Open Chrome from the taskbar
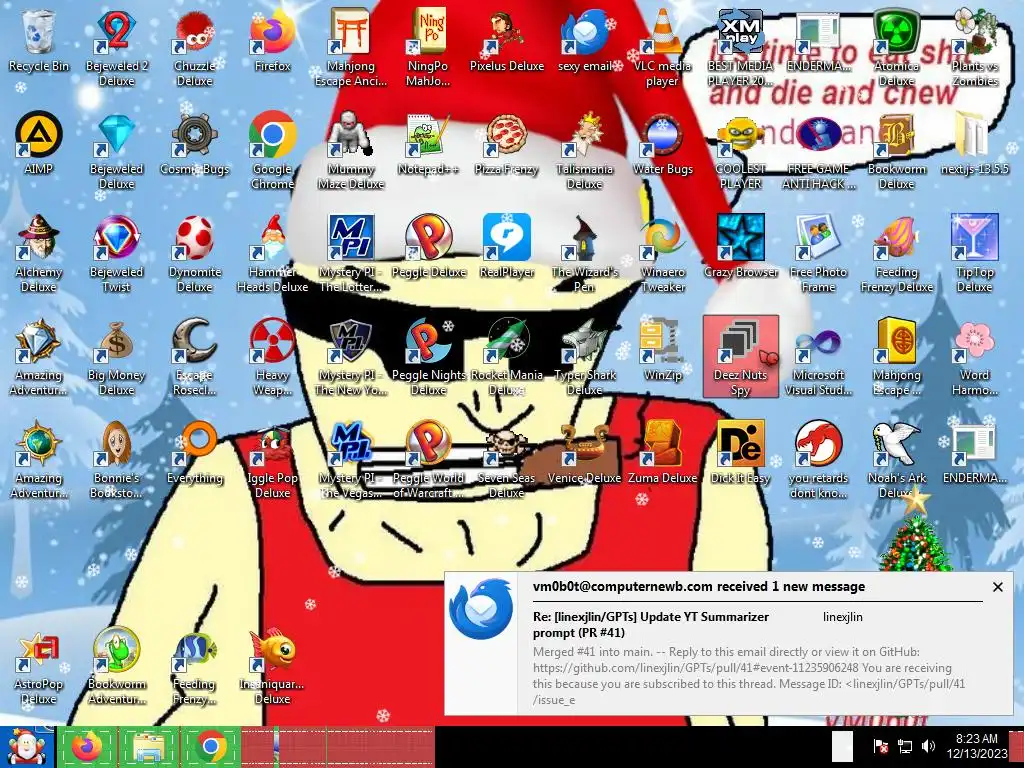 (210, 746)
